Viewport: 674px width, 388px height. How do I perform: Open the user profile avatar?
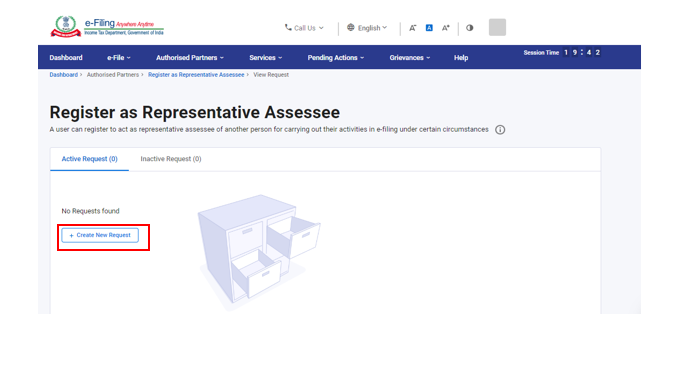[x=497, y=27]
